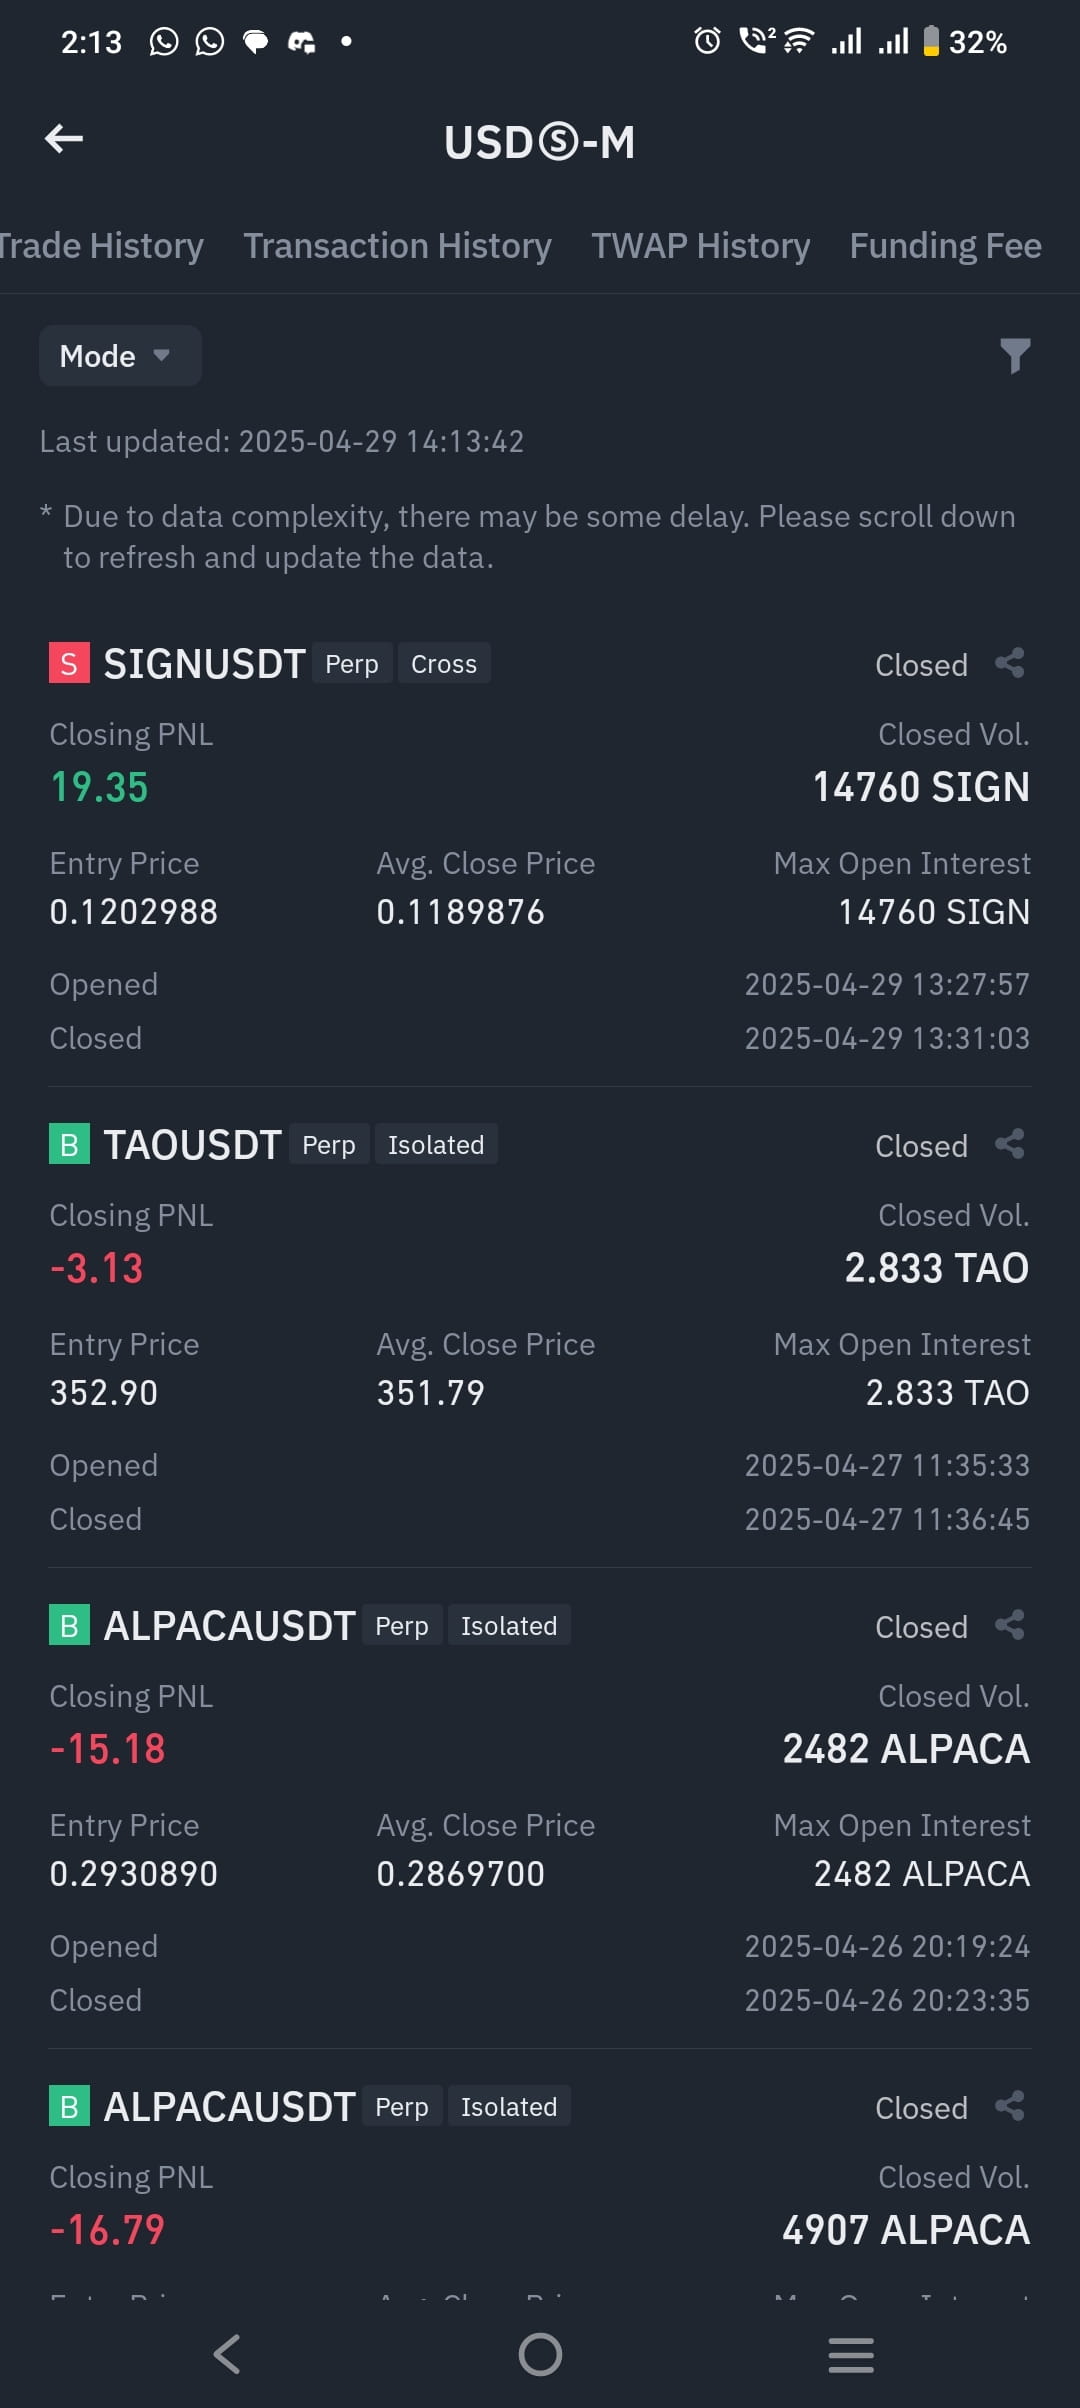This screenshot has height=2408, width=1080.
Task: Open the SIGNUSDT position title
Action: point(204,664)
